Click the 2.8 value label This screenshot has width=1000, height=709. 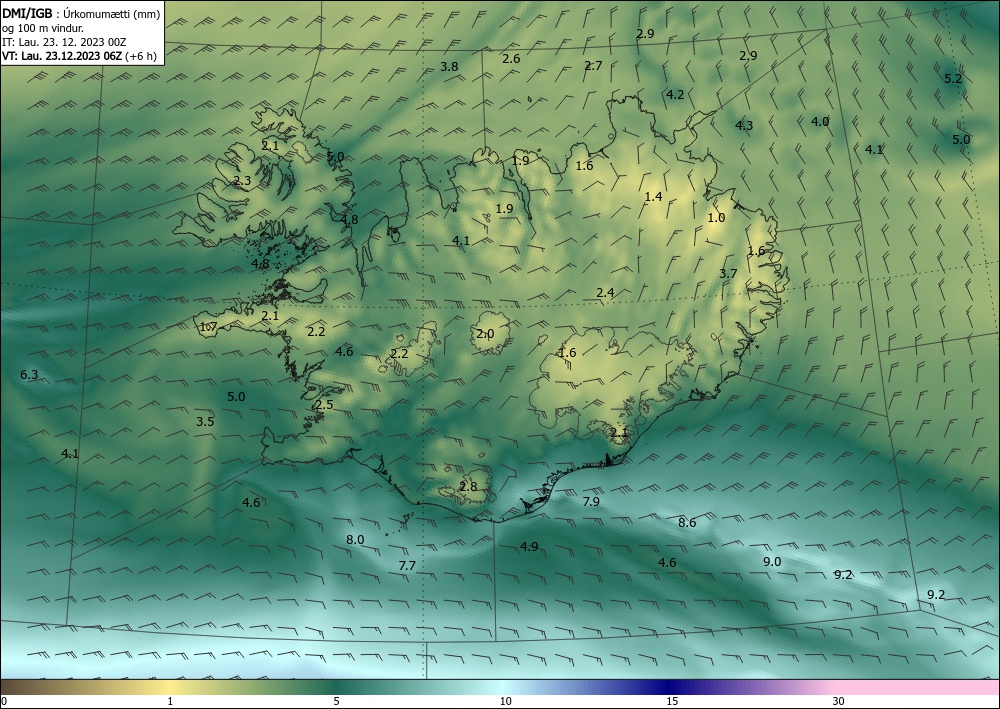468,487
